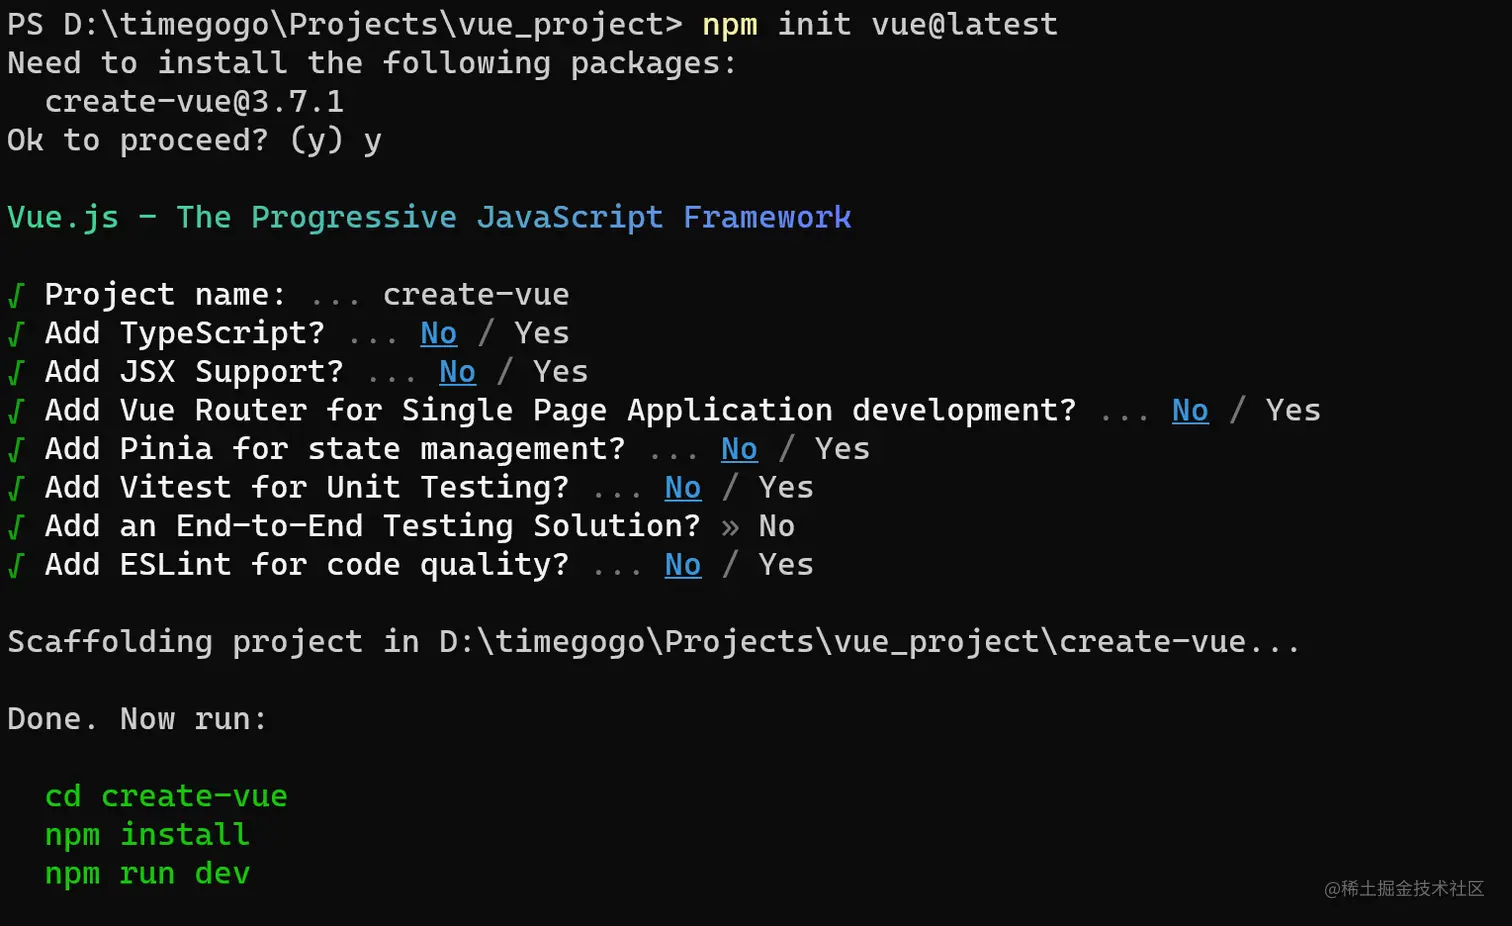Click the 'create-vue@3.7.1' package line
This screenshot has width=1512, height=926.
(x=194, y=101)
